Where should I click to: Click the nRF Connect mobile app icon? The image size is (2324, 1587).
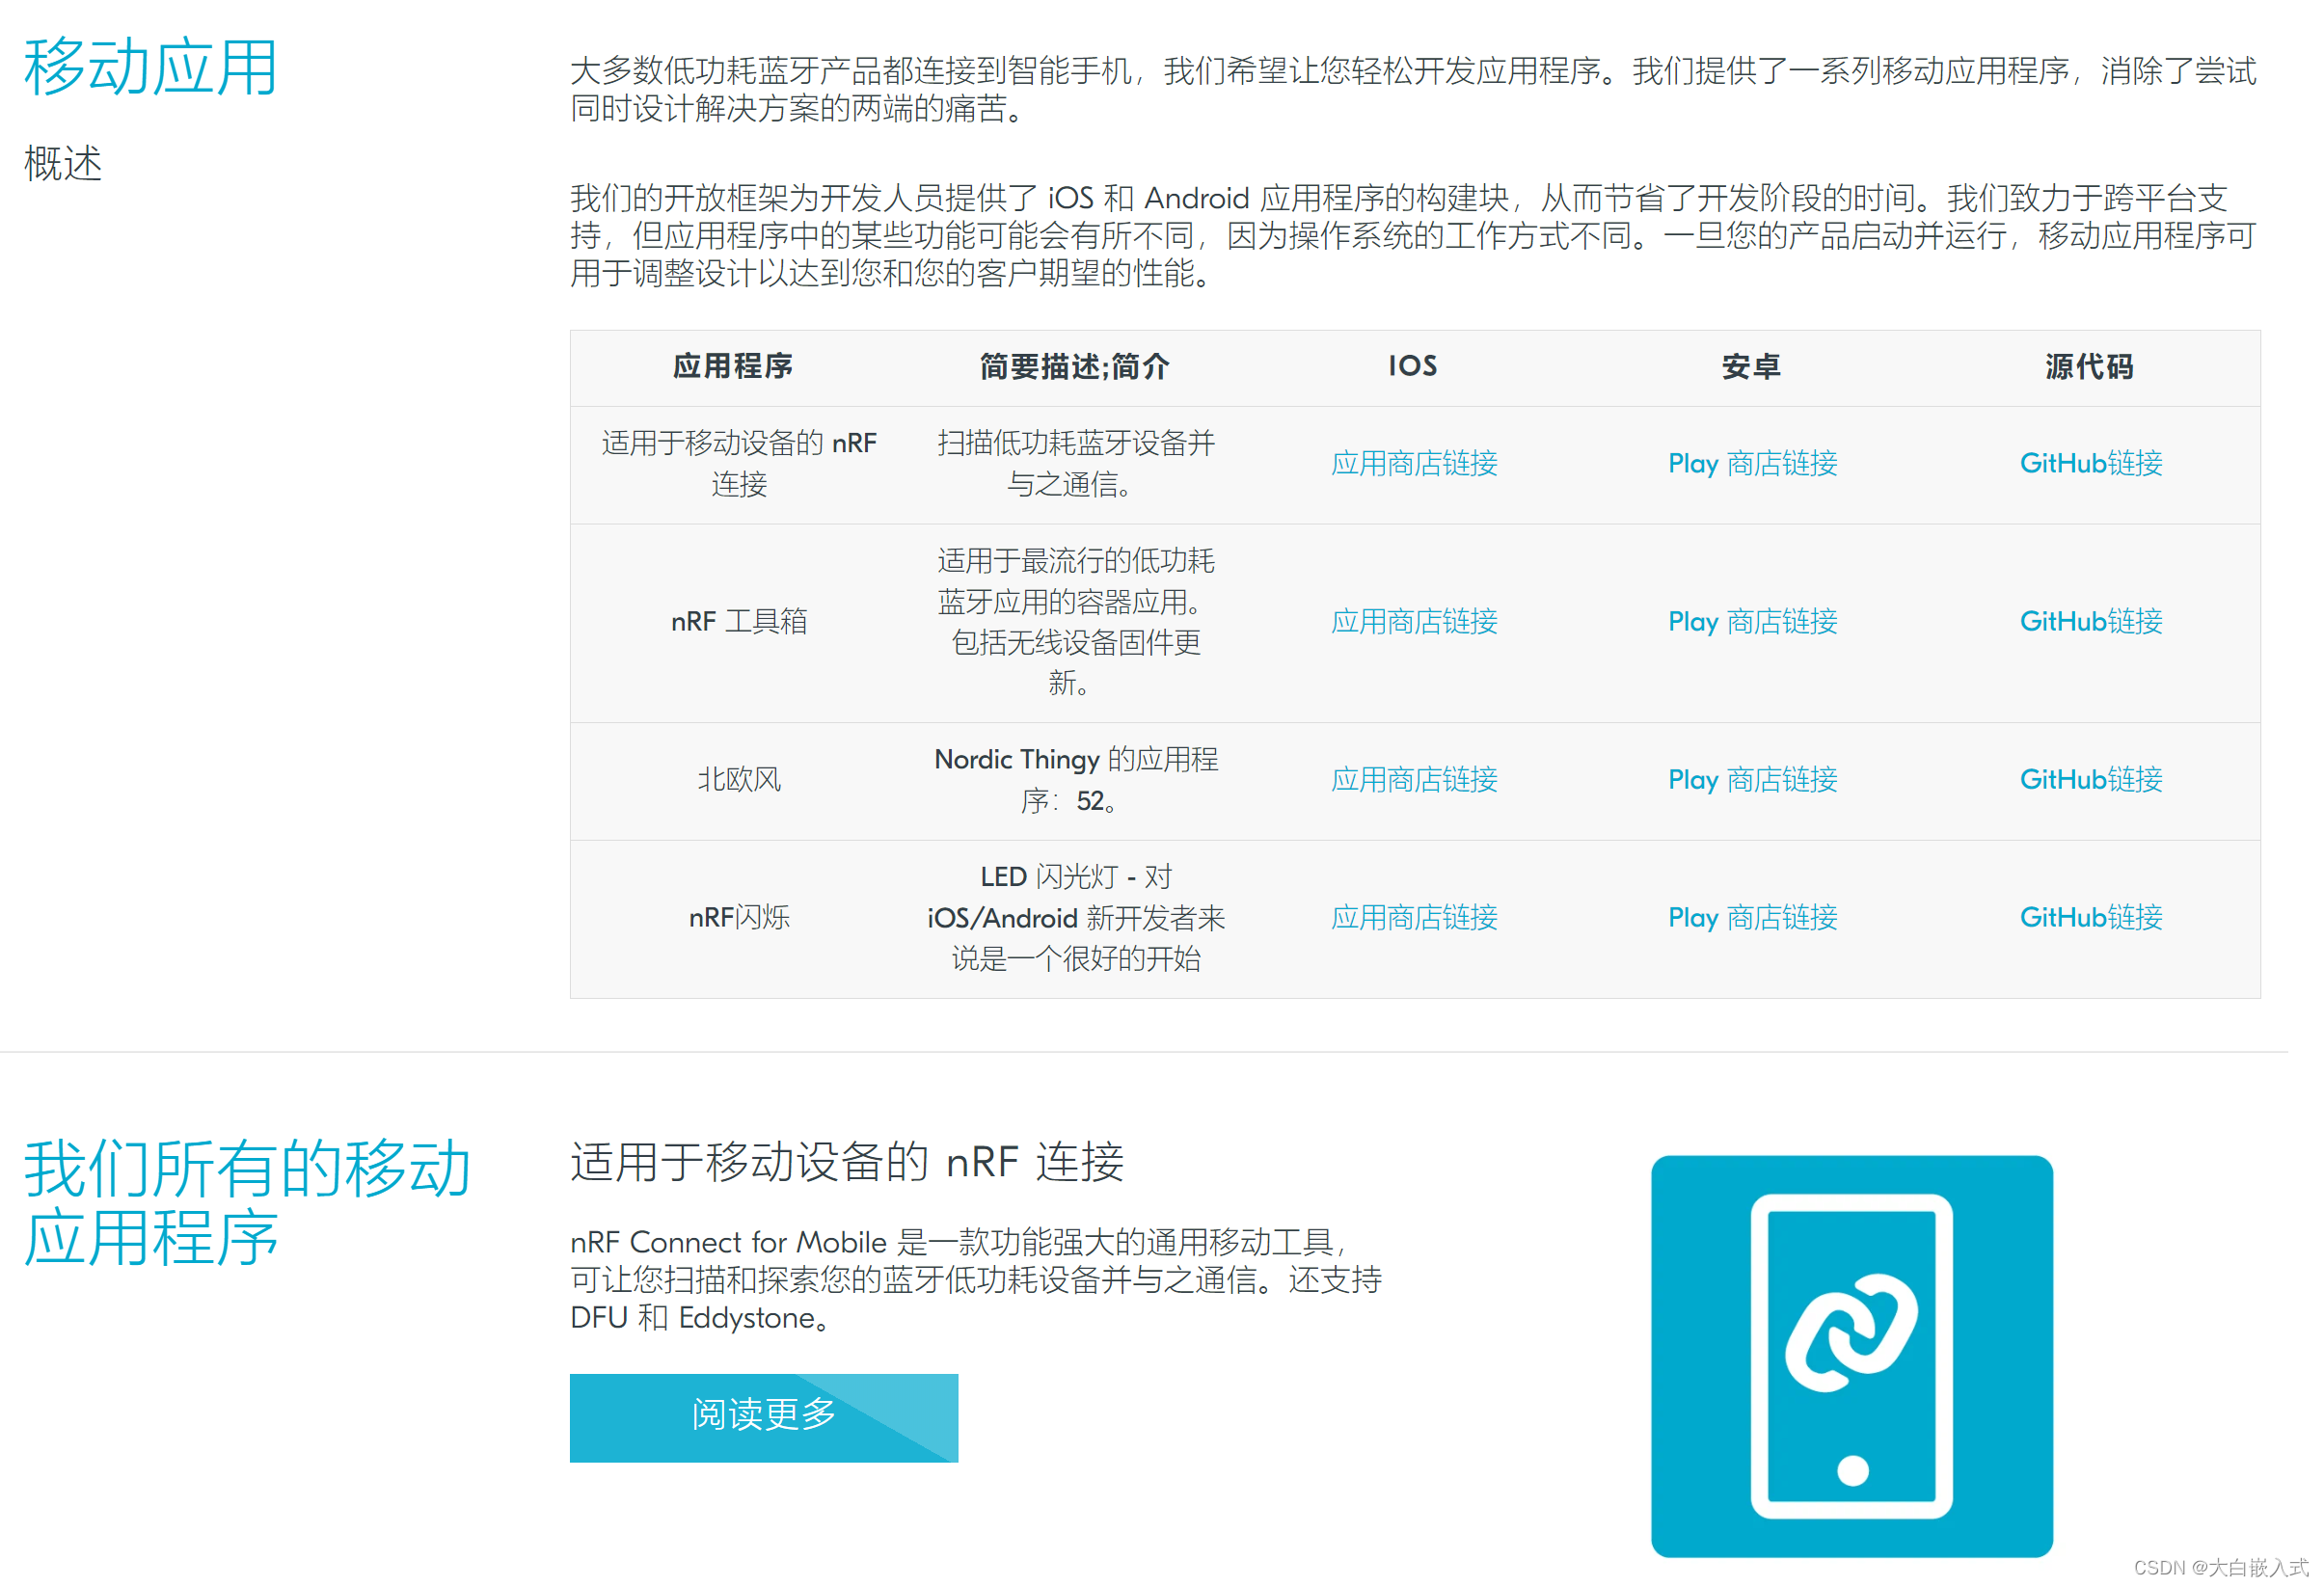(x=1851, y=1356)
